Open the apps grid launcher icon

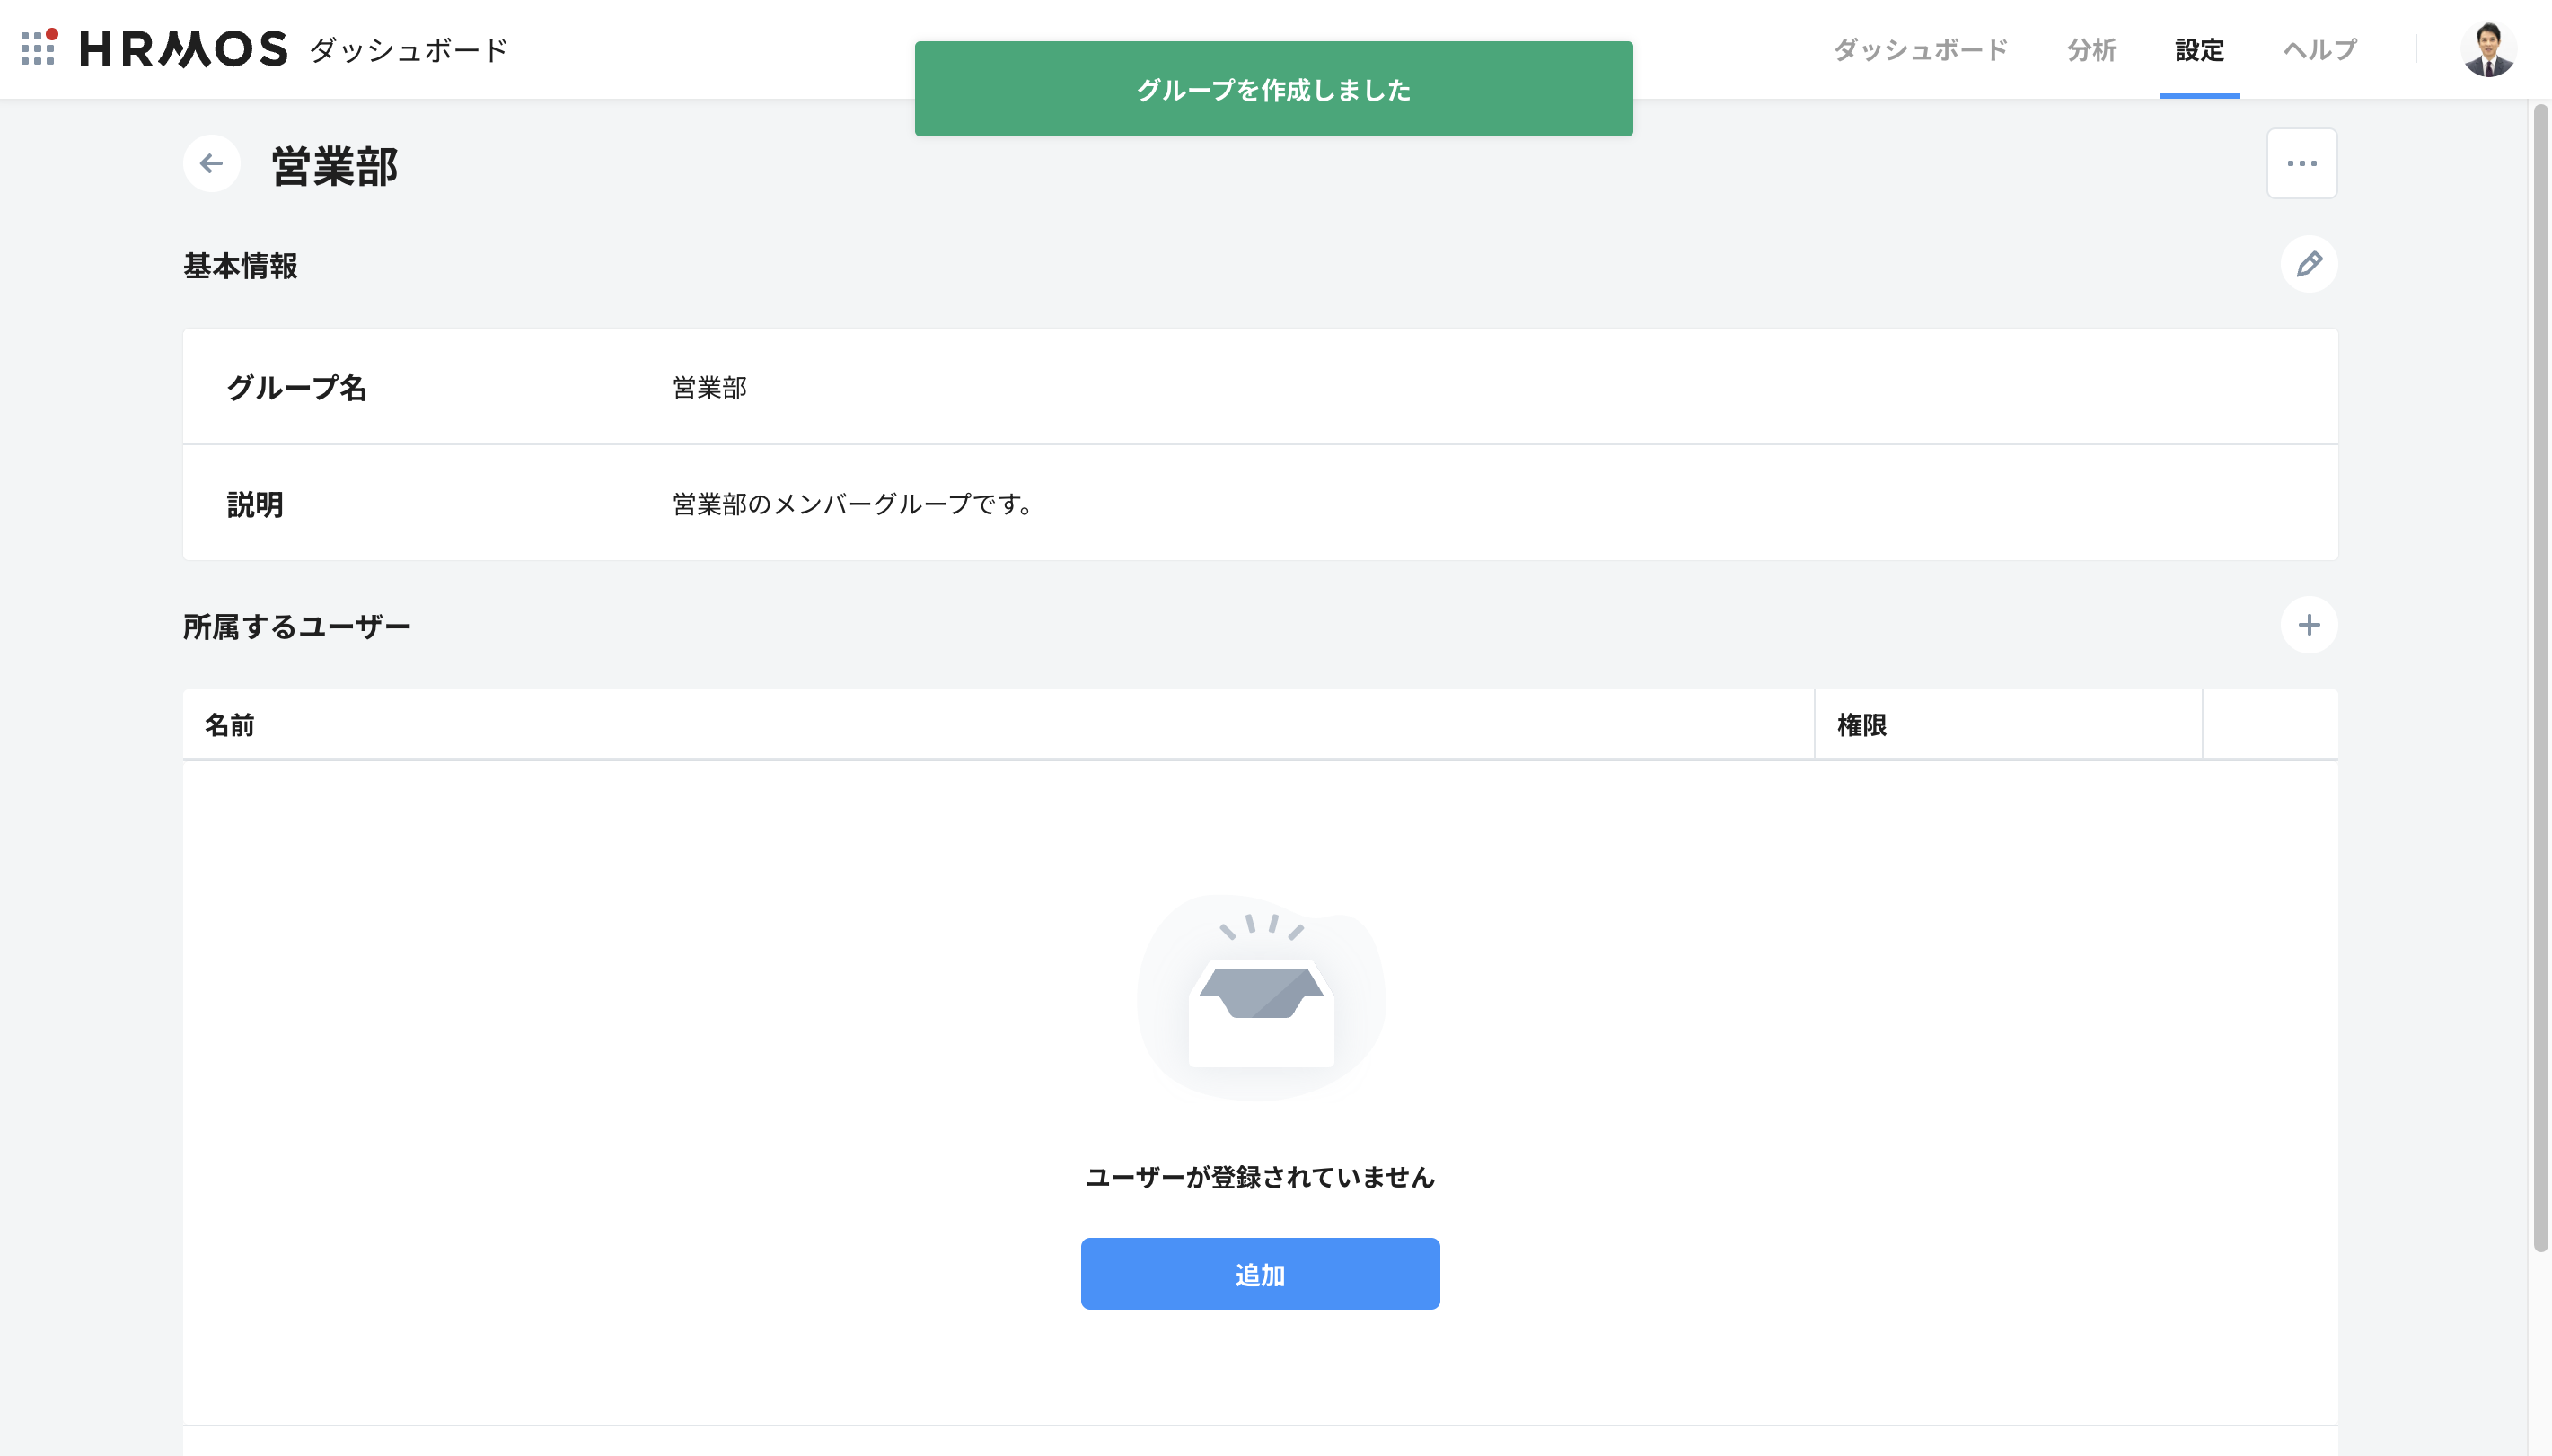tap(39, 47)
